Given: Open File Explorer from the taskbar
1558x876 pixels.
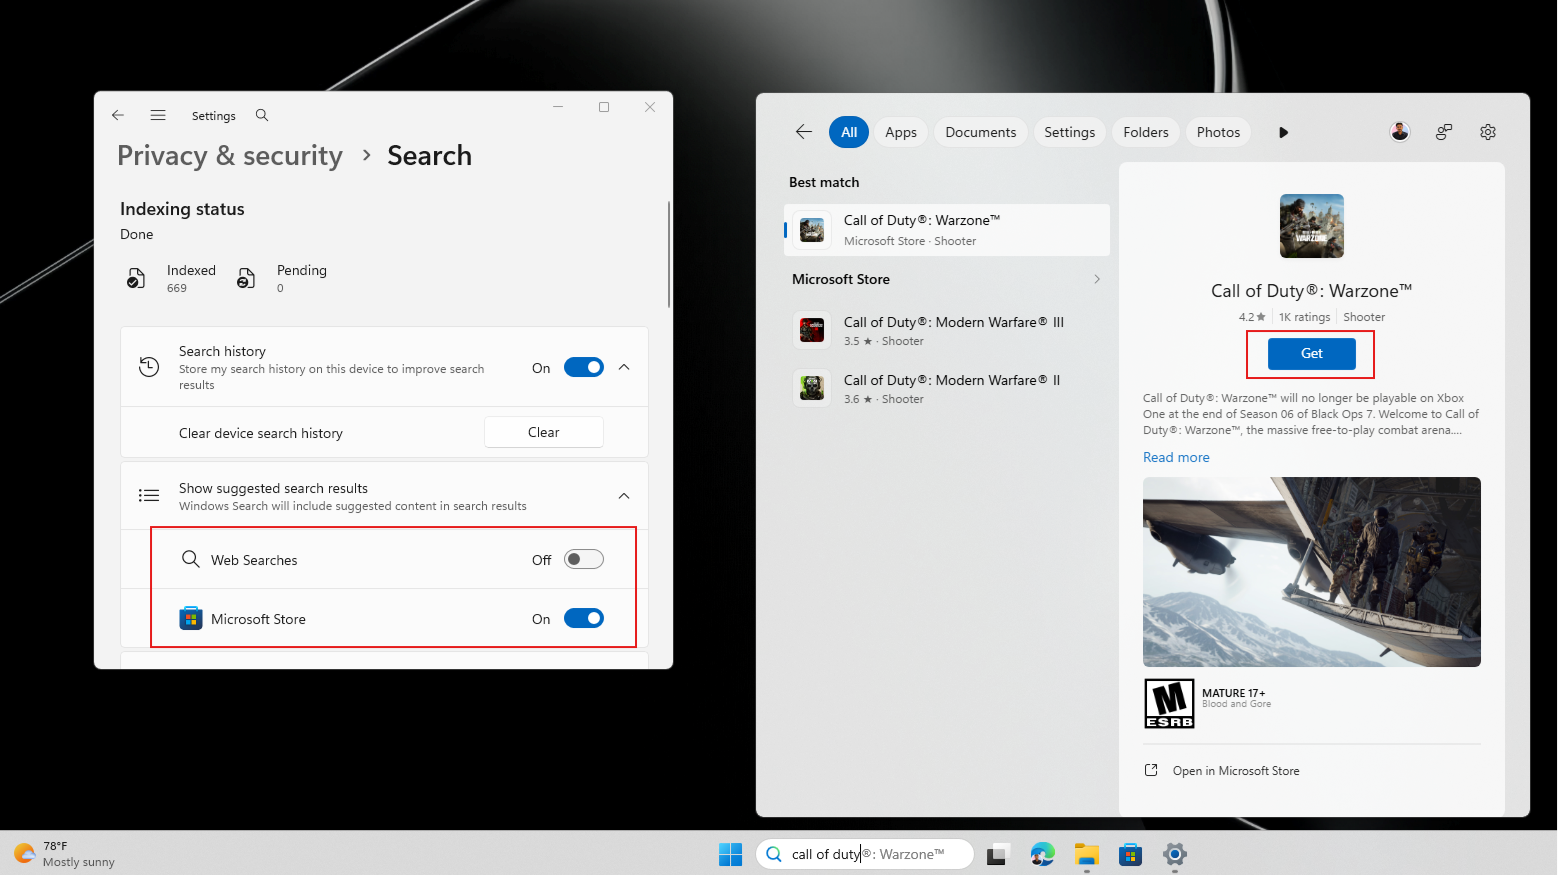Looking at the screenshot, I should tap(1087, 854).
